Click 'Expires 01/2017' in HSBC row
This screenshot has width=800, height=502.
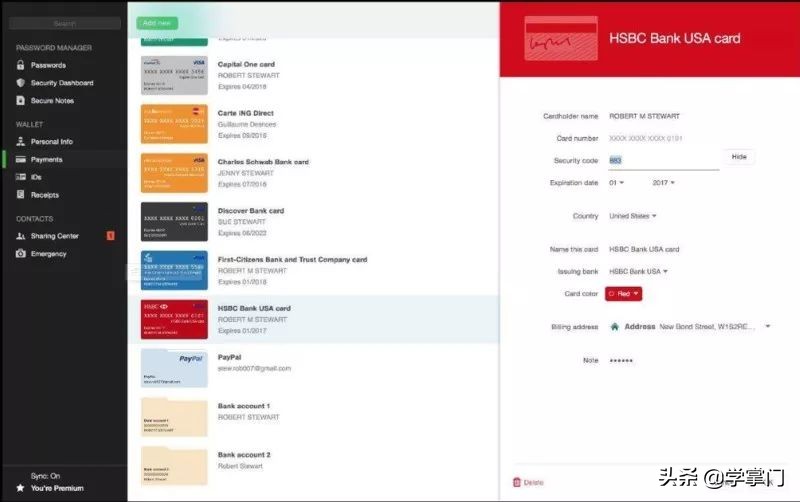click(242, 331)
